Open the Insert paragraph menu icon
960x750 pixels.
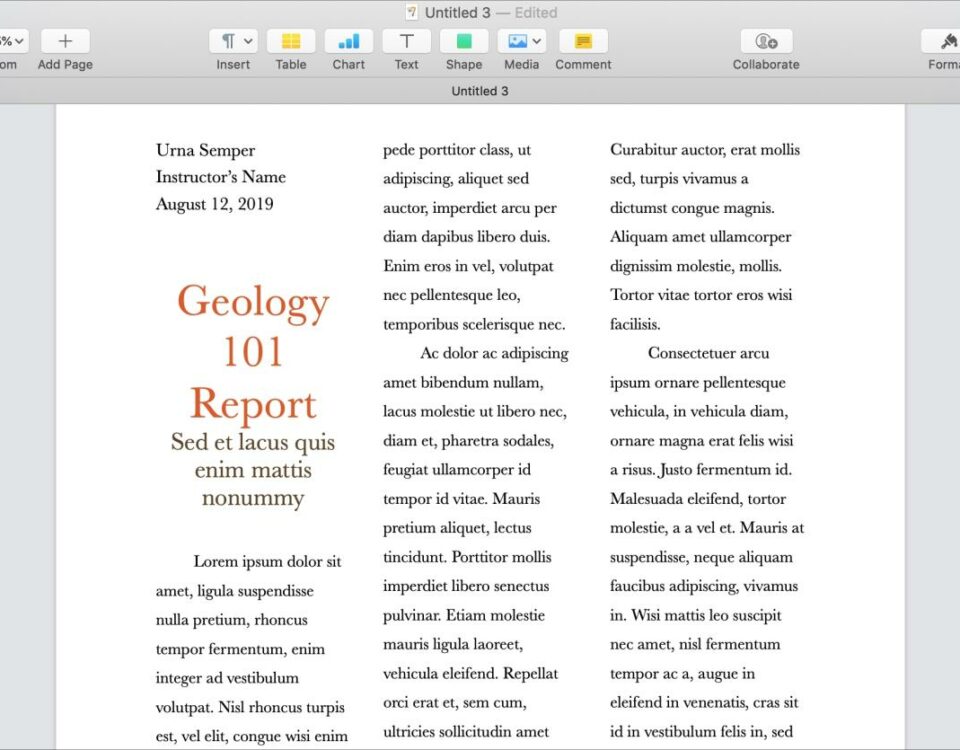pos(228,41)
